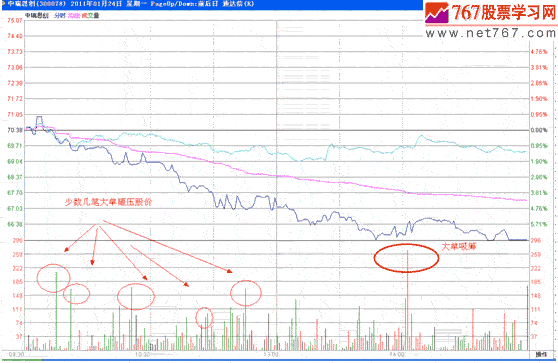Click the 09:30 time axis label
This screenshot has width=558, height=363.
[x=16, y=354]
